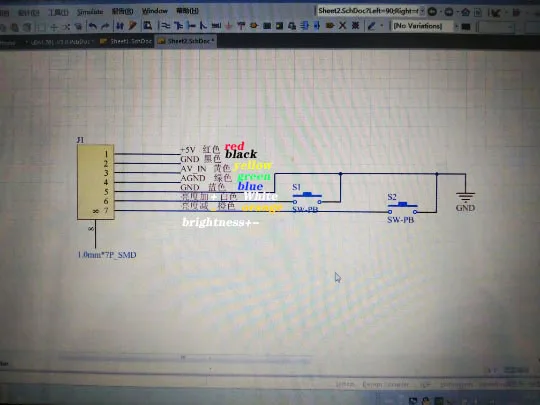Viewport: 540px width, 405px height.
Task: Click the 1.0mm*7P_SMD component label
Action: coord(107,255)
